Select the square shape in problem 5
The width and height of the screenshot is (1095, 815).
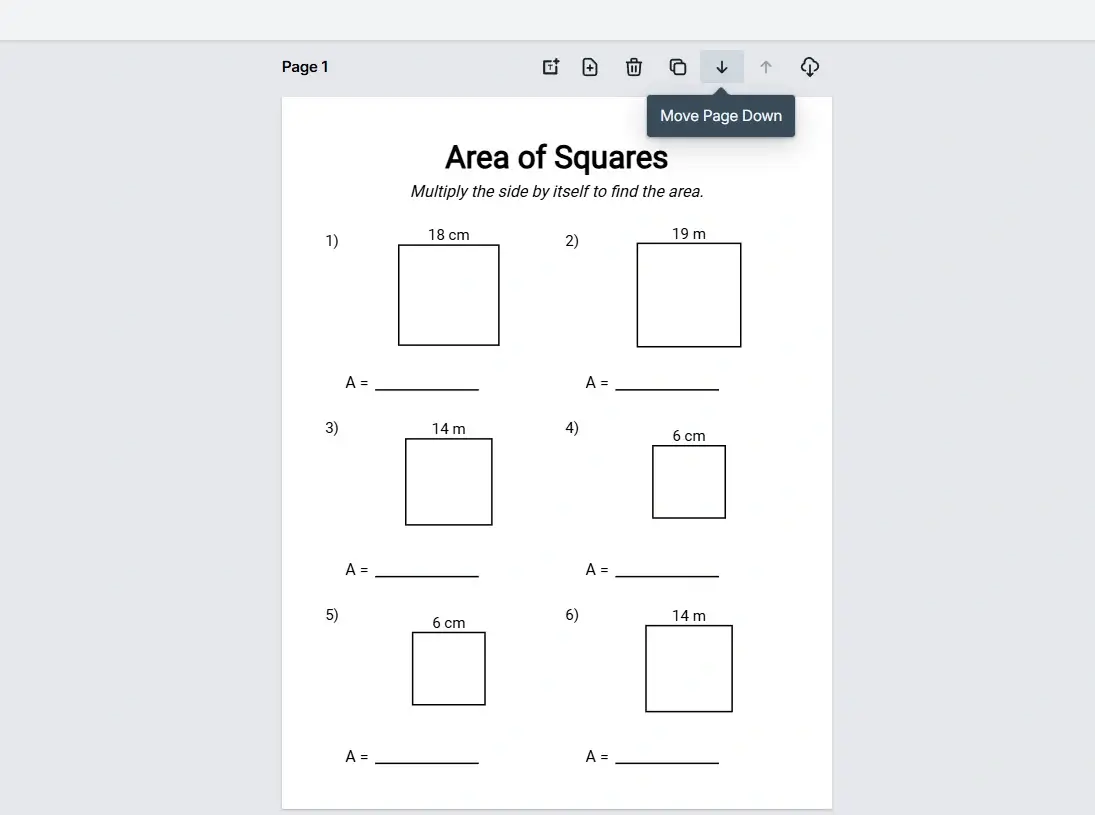point(449,669)
